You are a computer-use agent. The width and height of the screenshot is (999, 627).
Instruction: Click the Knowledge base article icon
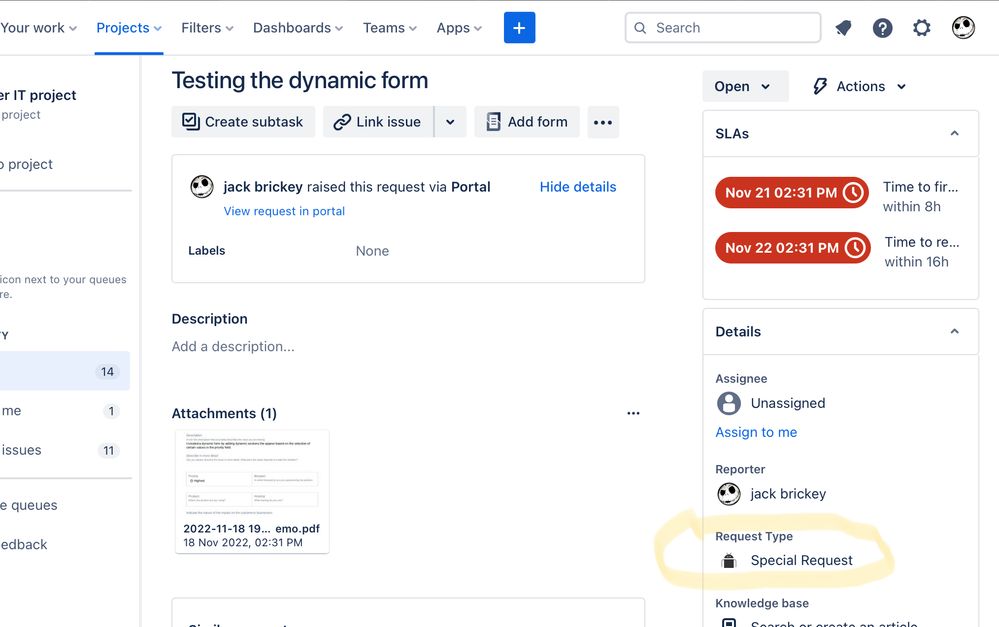[x=729, y=623]
